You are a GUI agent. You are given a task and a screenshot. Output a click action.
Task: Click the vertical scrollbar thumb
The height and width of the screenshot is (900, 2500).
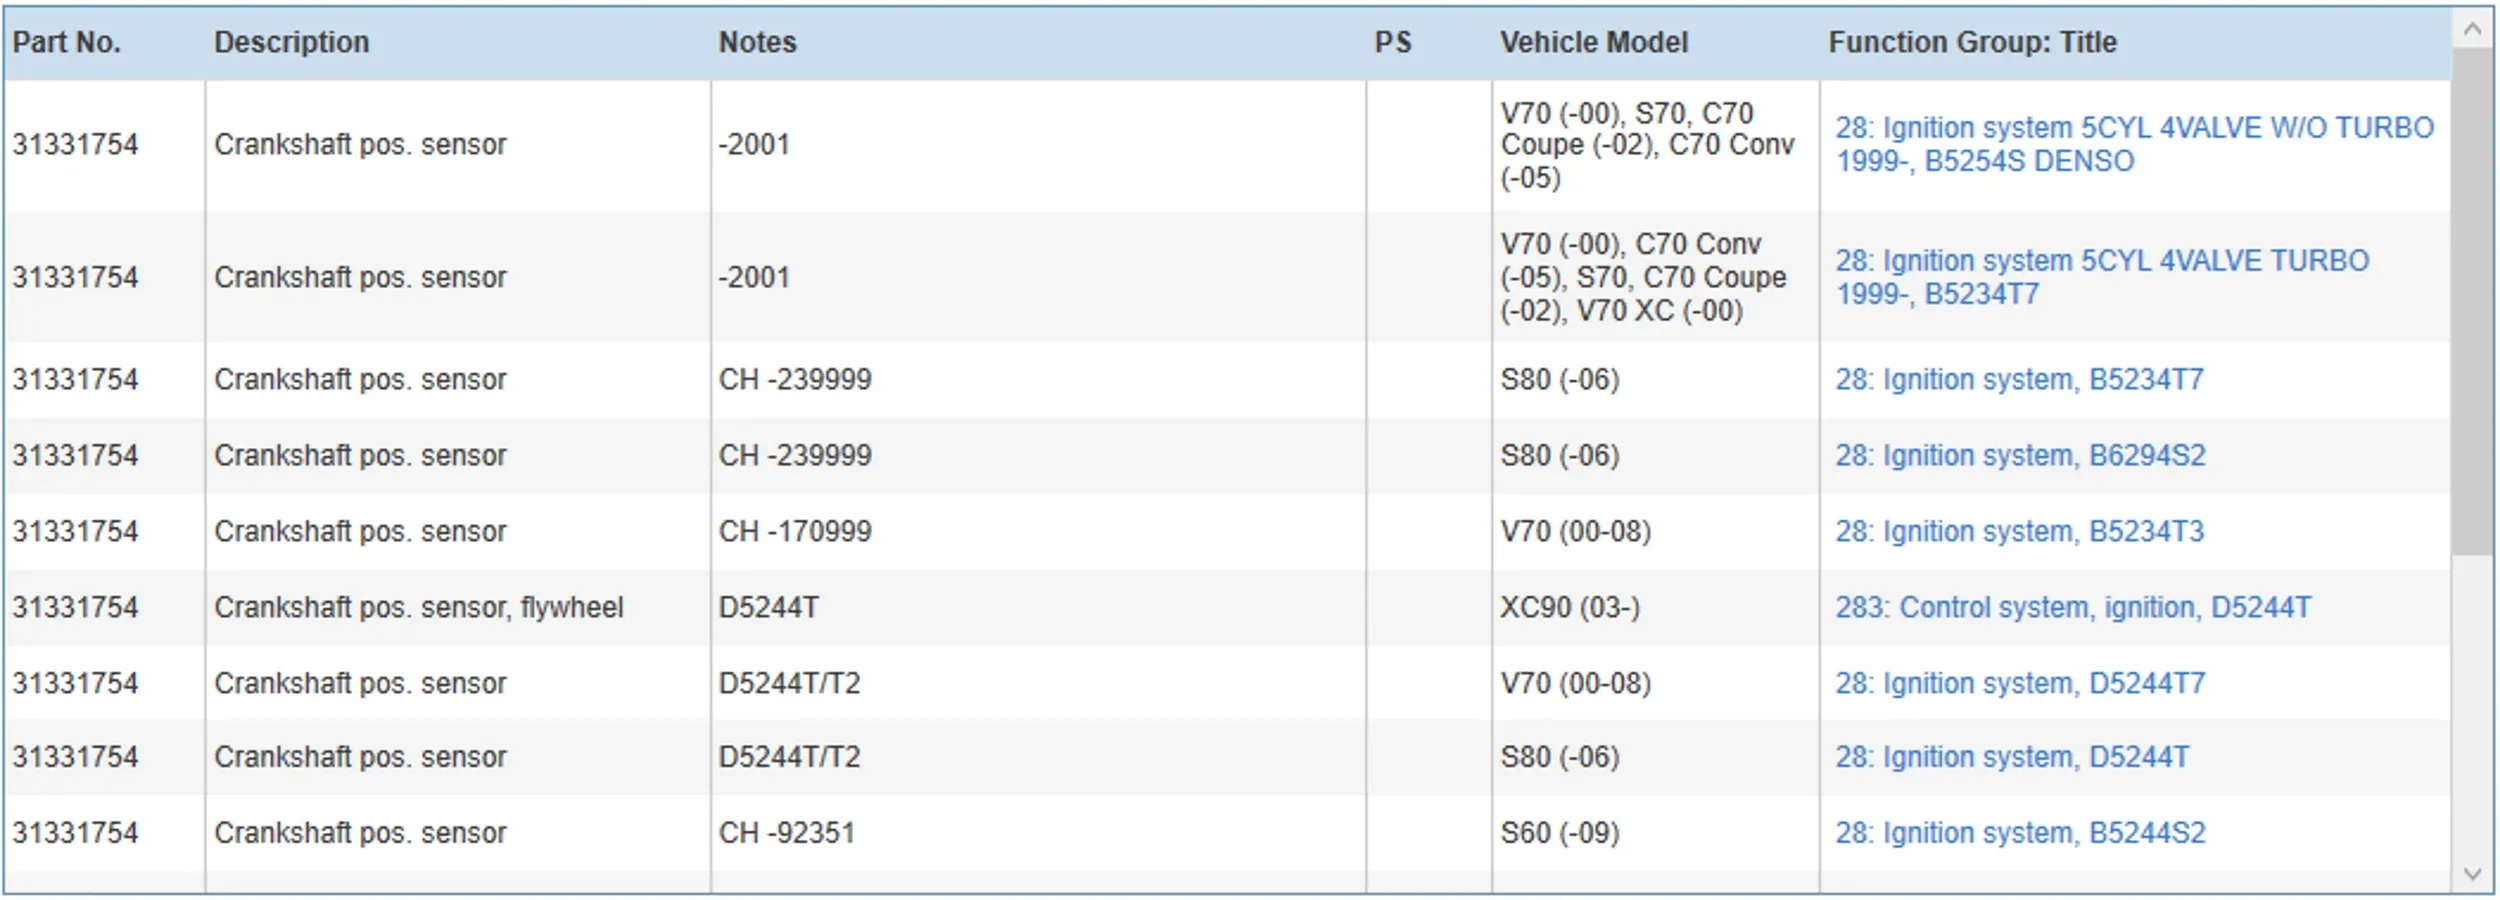click(x=2472, y=300)
